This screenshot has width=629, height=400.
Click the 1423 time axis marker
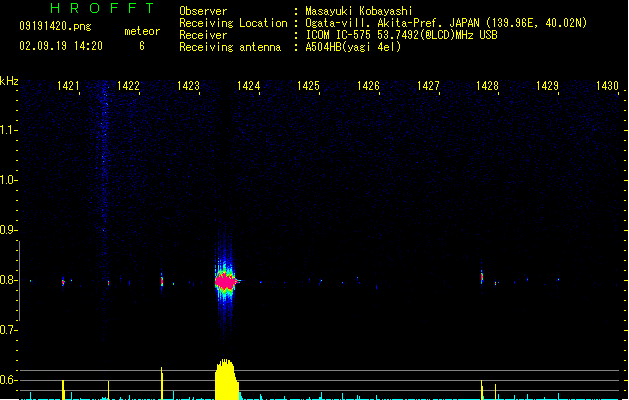click(189, 86)
